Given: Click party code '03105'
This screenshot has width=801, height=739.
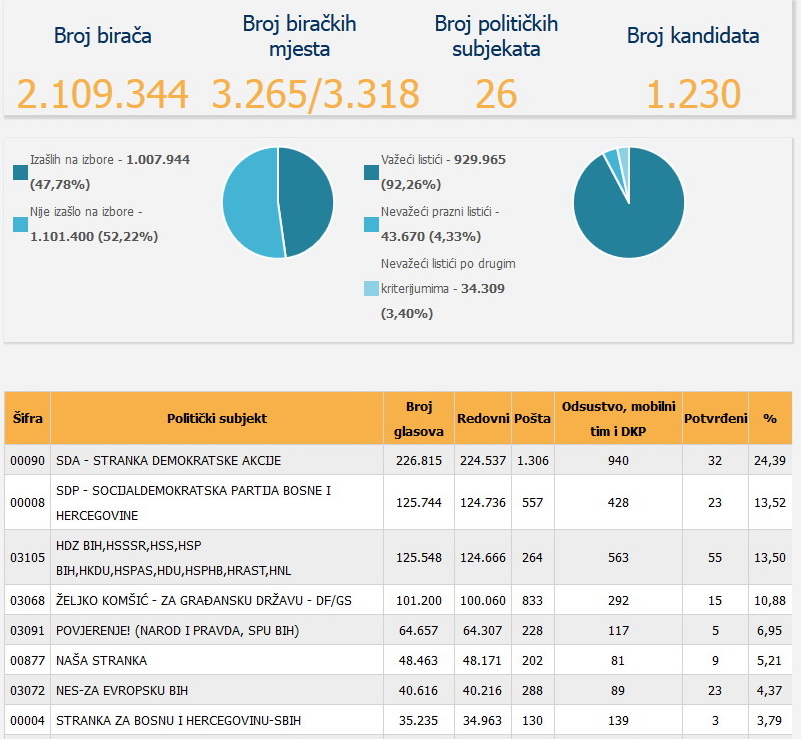Looking at the screenshot, I should point(28,558).
